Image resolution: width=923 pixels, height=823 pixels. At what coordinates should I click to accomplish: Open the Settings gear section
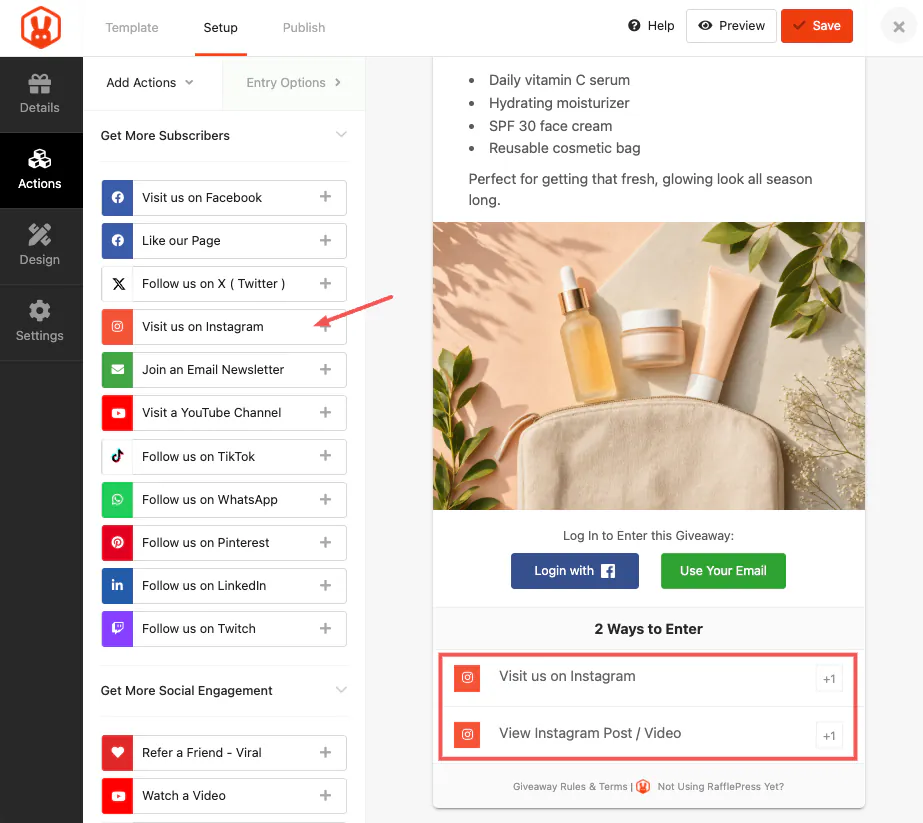[40, 322]
